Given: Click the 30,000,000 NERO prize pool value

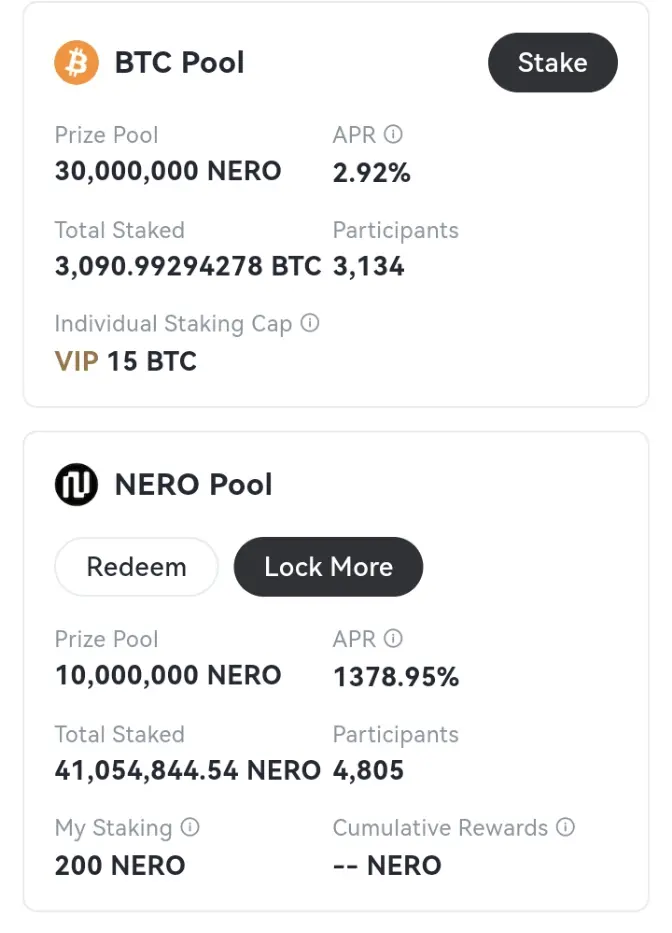Looking at the screenshot, I should pyautogui.click(x=168, y=171).
